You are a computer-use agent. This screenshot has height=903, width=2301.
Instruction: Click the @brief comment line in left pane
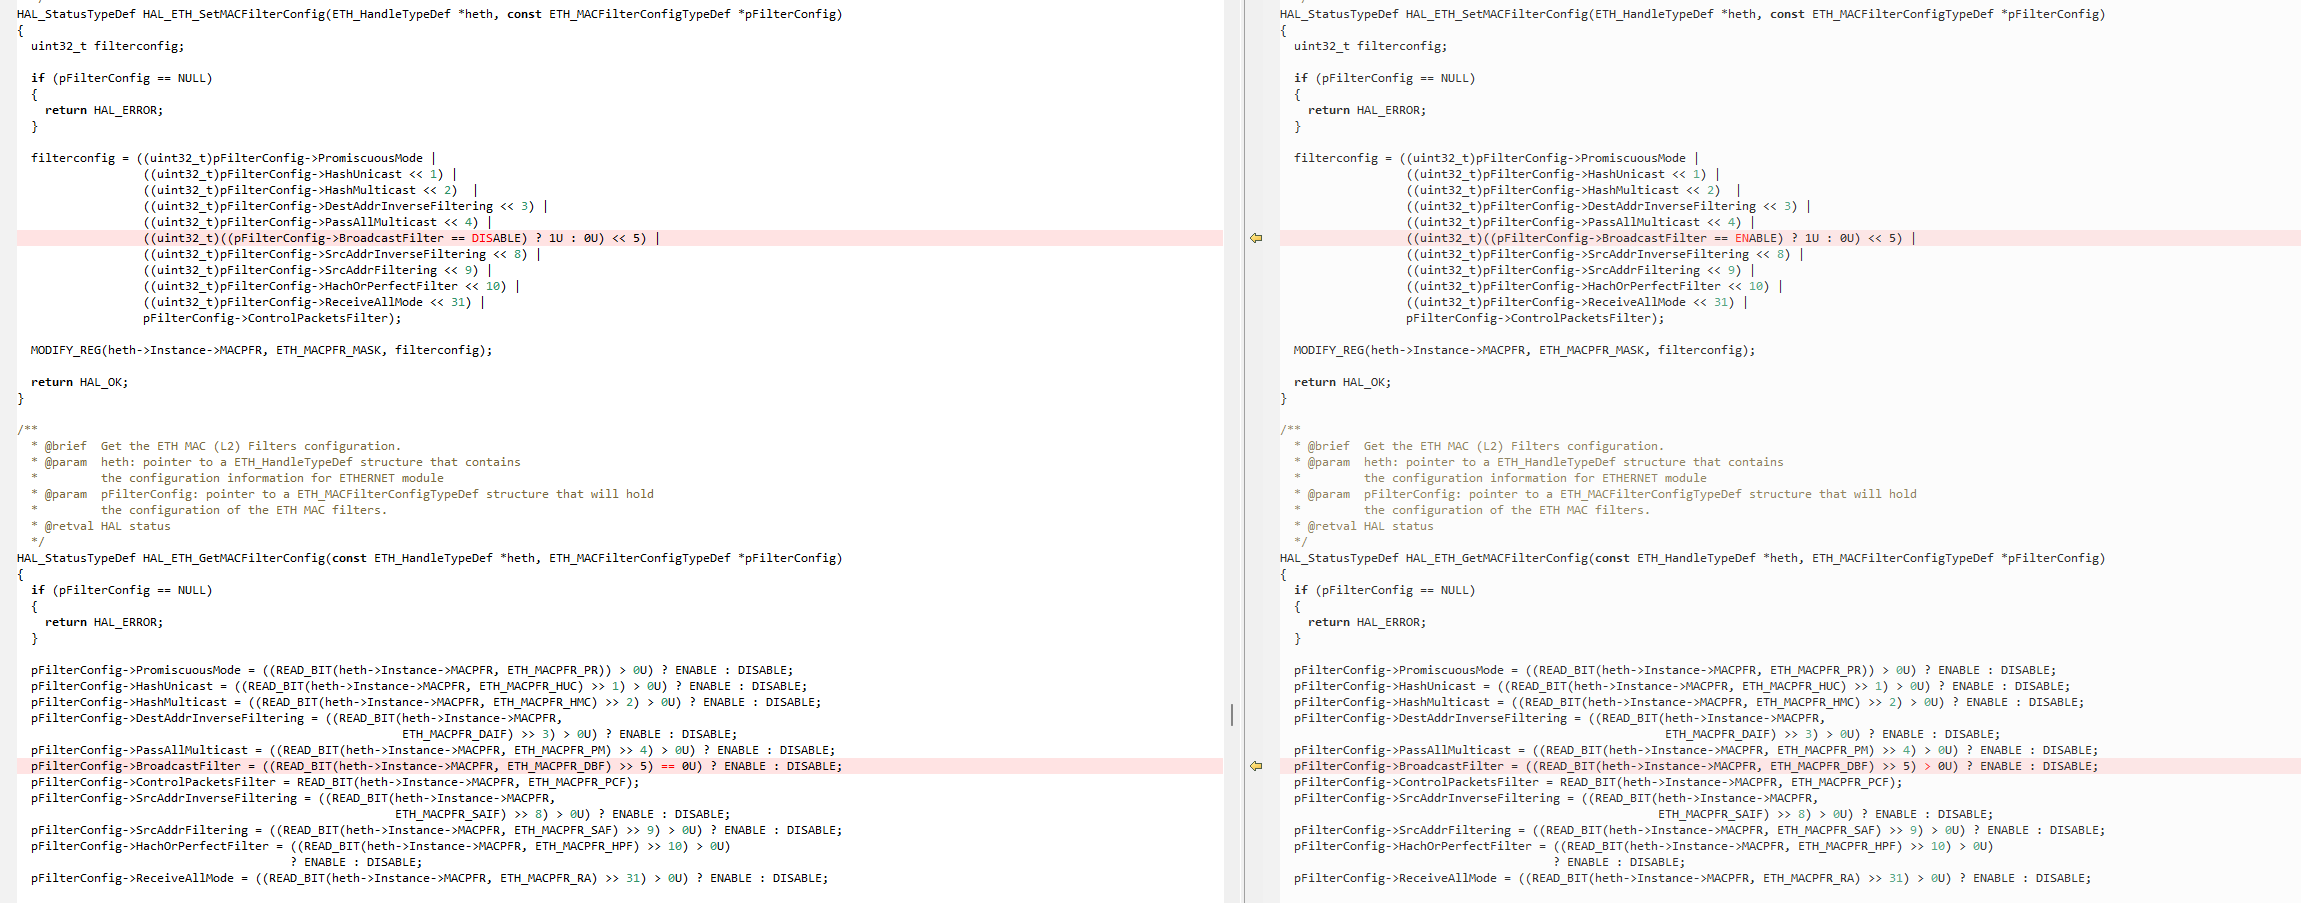click(220, 446)
